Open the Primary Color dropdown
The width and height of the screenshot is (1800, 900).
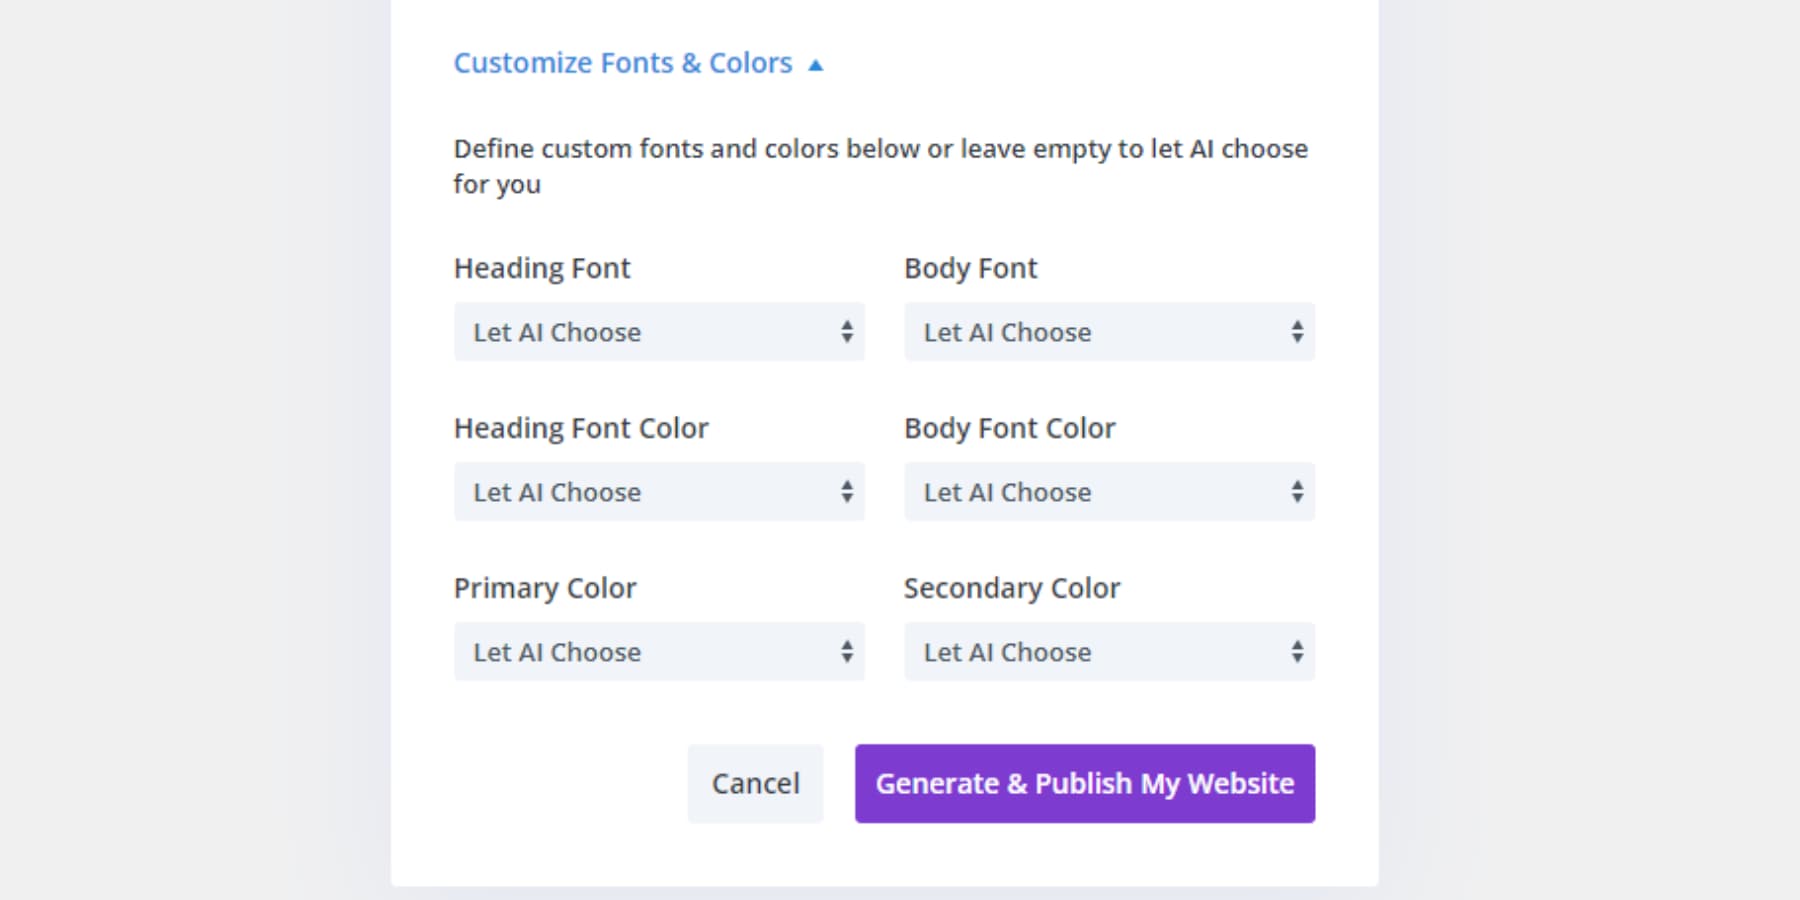tap(659, 652)
